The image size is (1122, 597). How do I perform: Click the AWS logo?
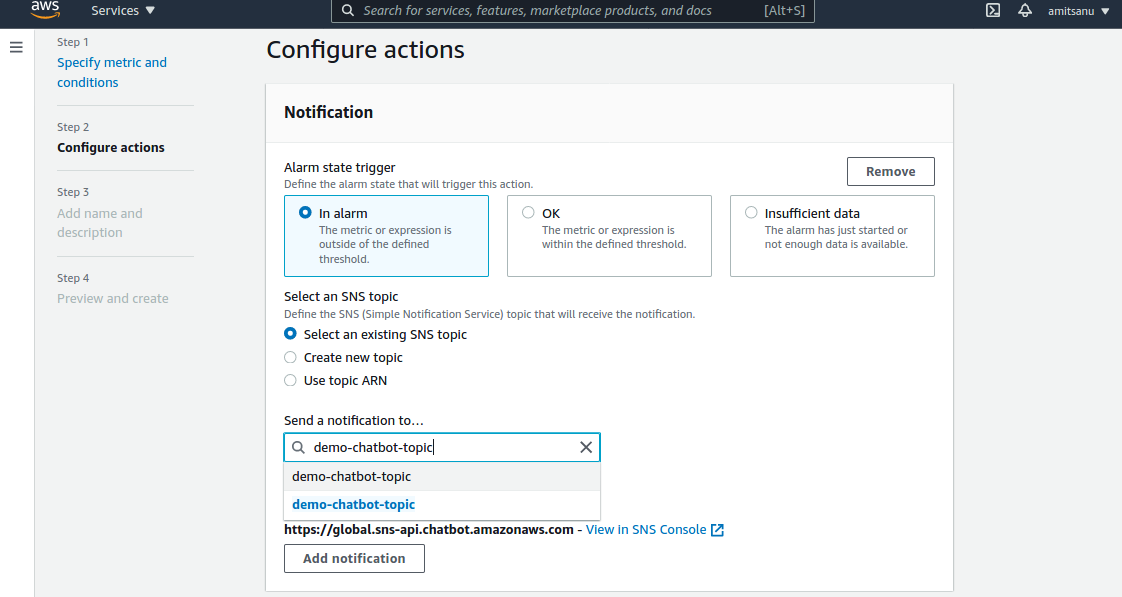tap(45, 9)
